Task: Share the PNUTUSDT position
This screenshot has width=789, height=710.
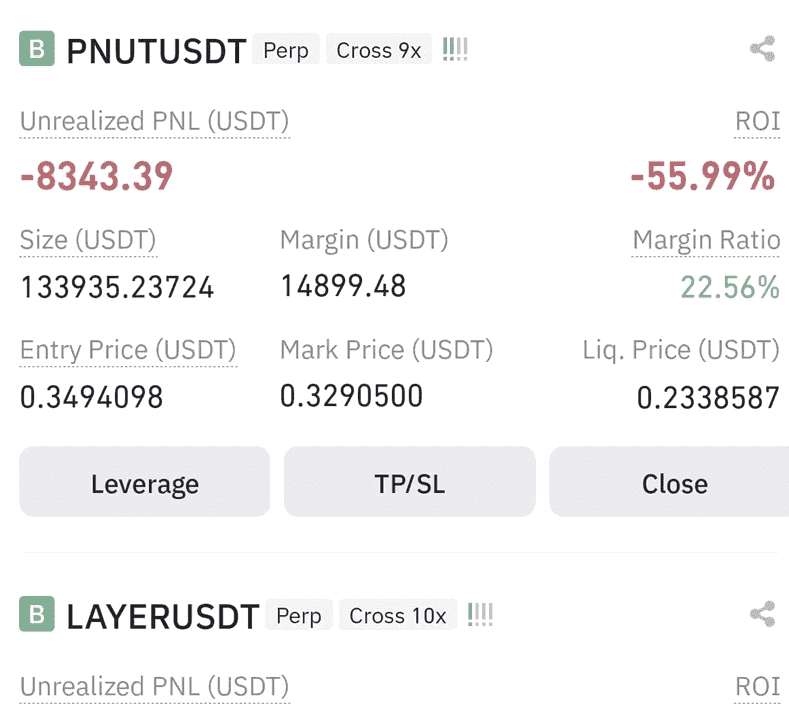Action: coord(762,49)
